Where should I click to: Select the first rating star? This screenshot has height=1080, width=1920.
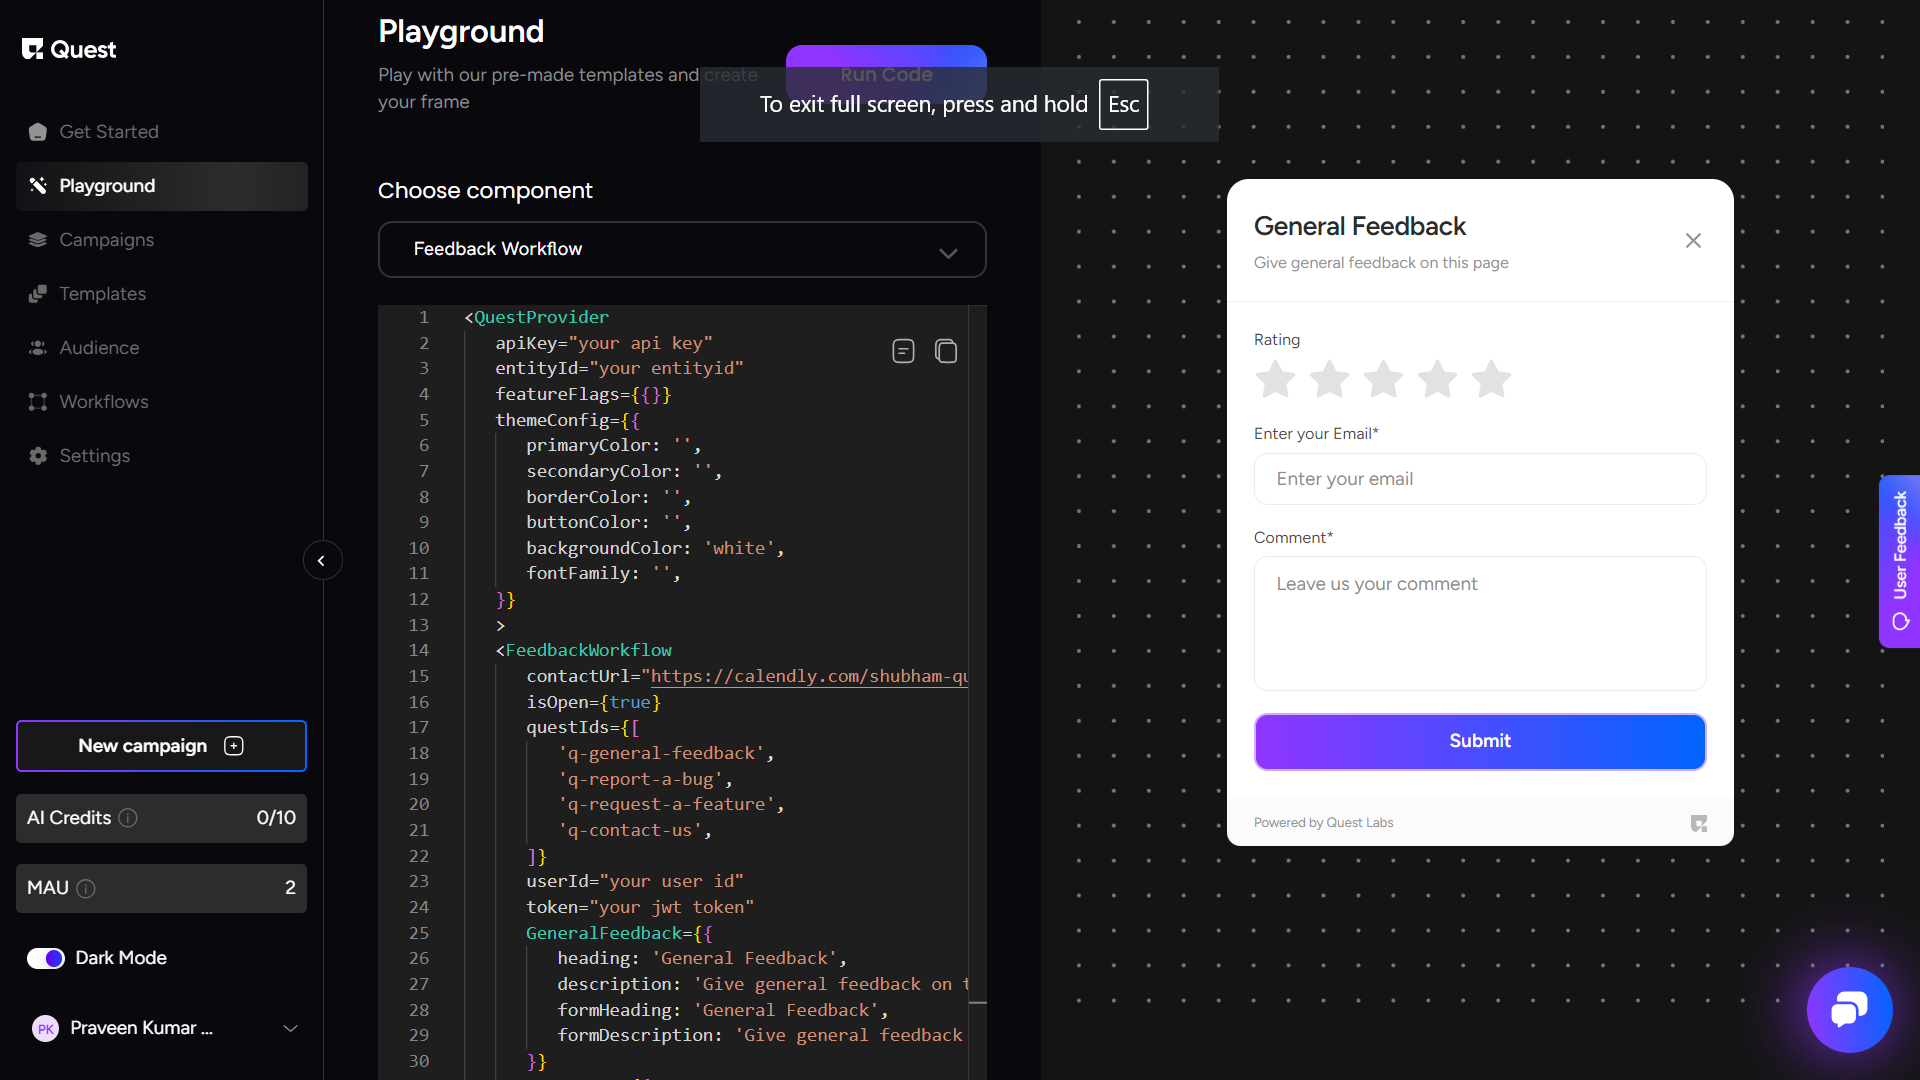click(1275, 380)
